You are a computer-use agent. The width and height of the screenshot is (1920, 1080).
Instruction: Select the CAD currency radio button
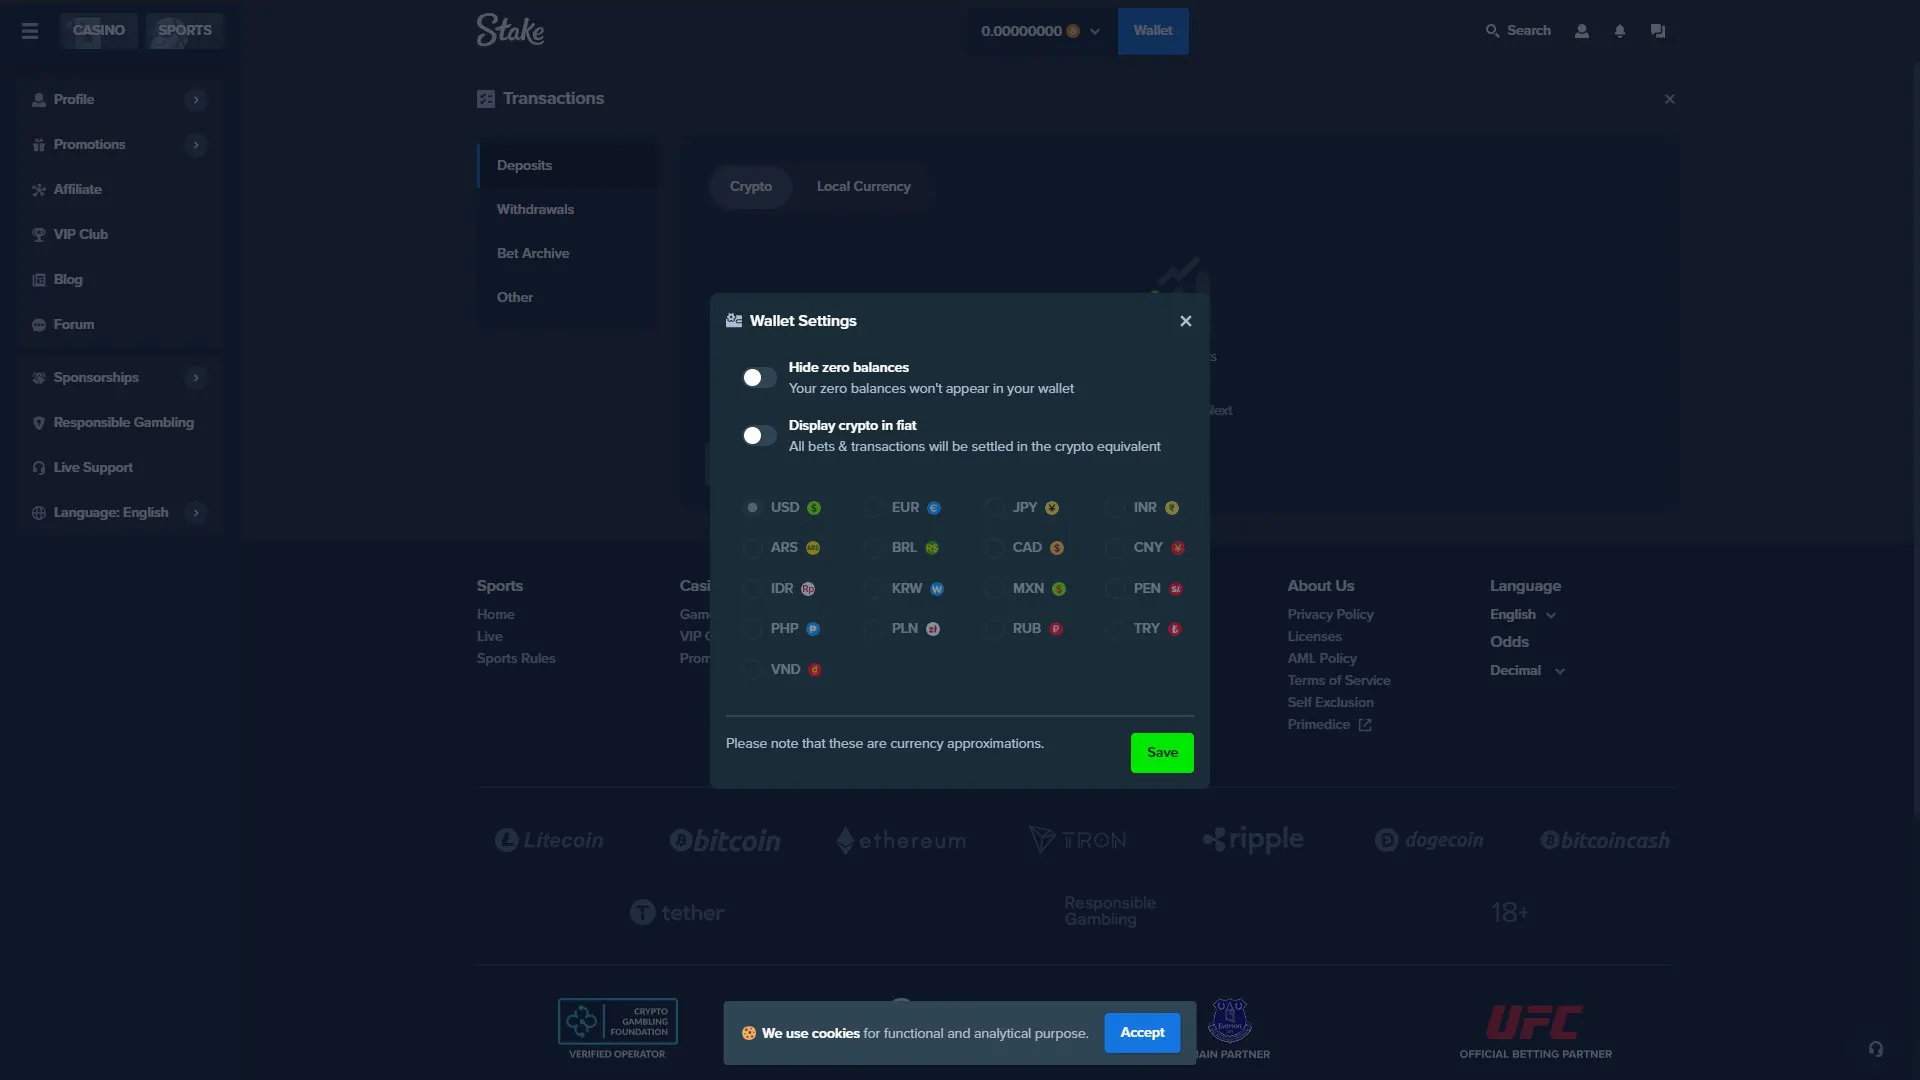pyautogui.click(x=995, y=548)
